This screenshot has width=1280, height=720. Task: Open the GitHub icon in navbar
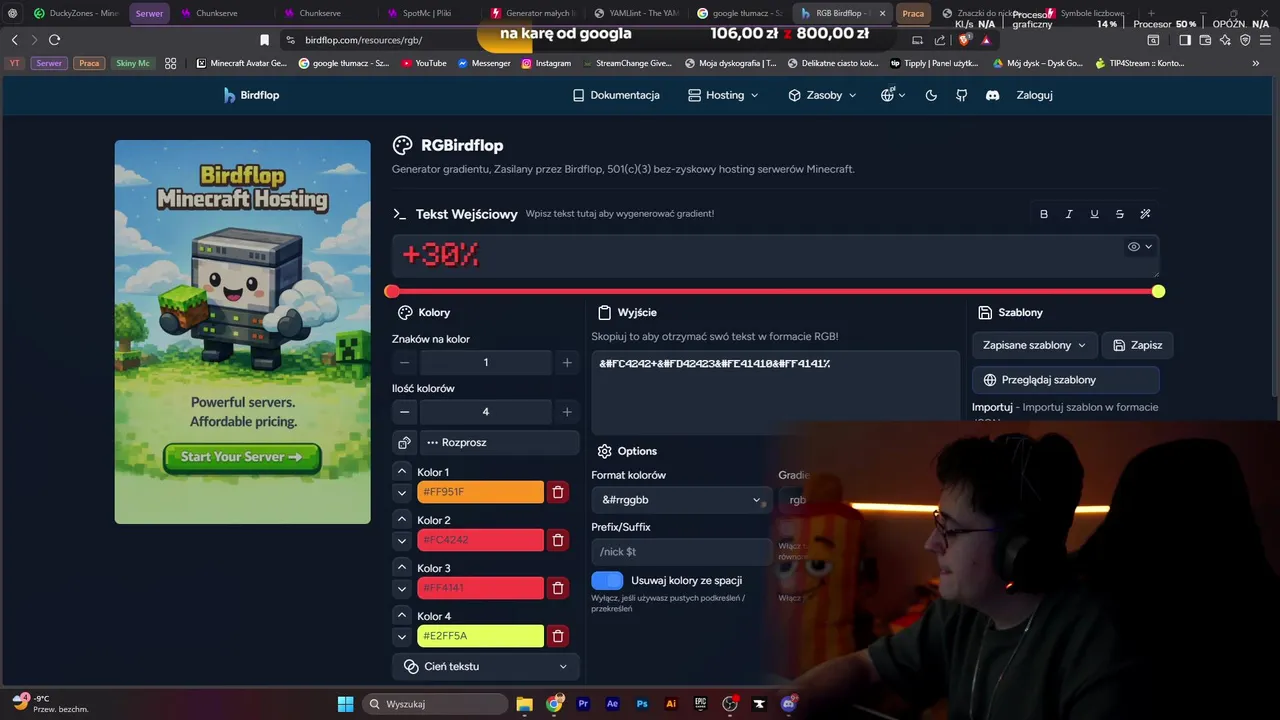[x=962, y=95]
